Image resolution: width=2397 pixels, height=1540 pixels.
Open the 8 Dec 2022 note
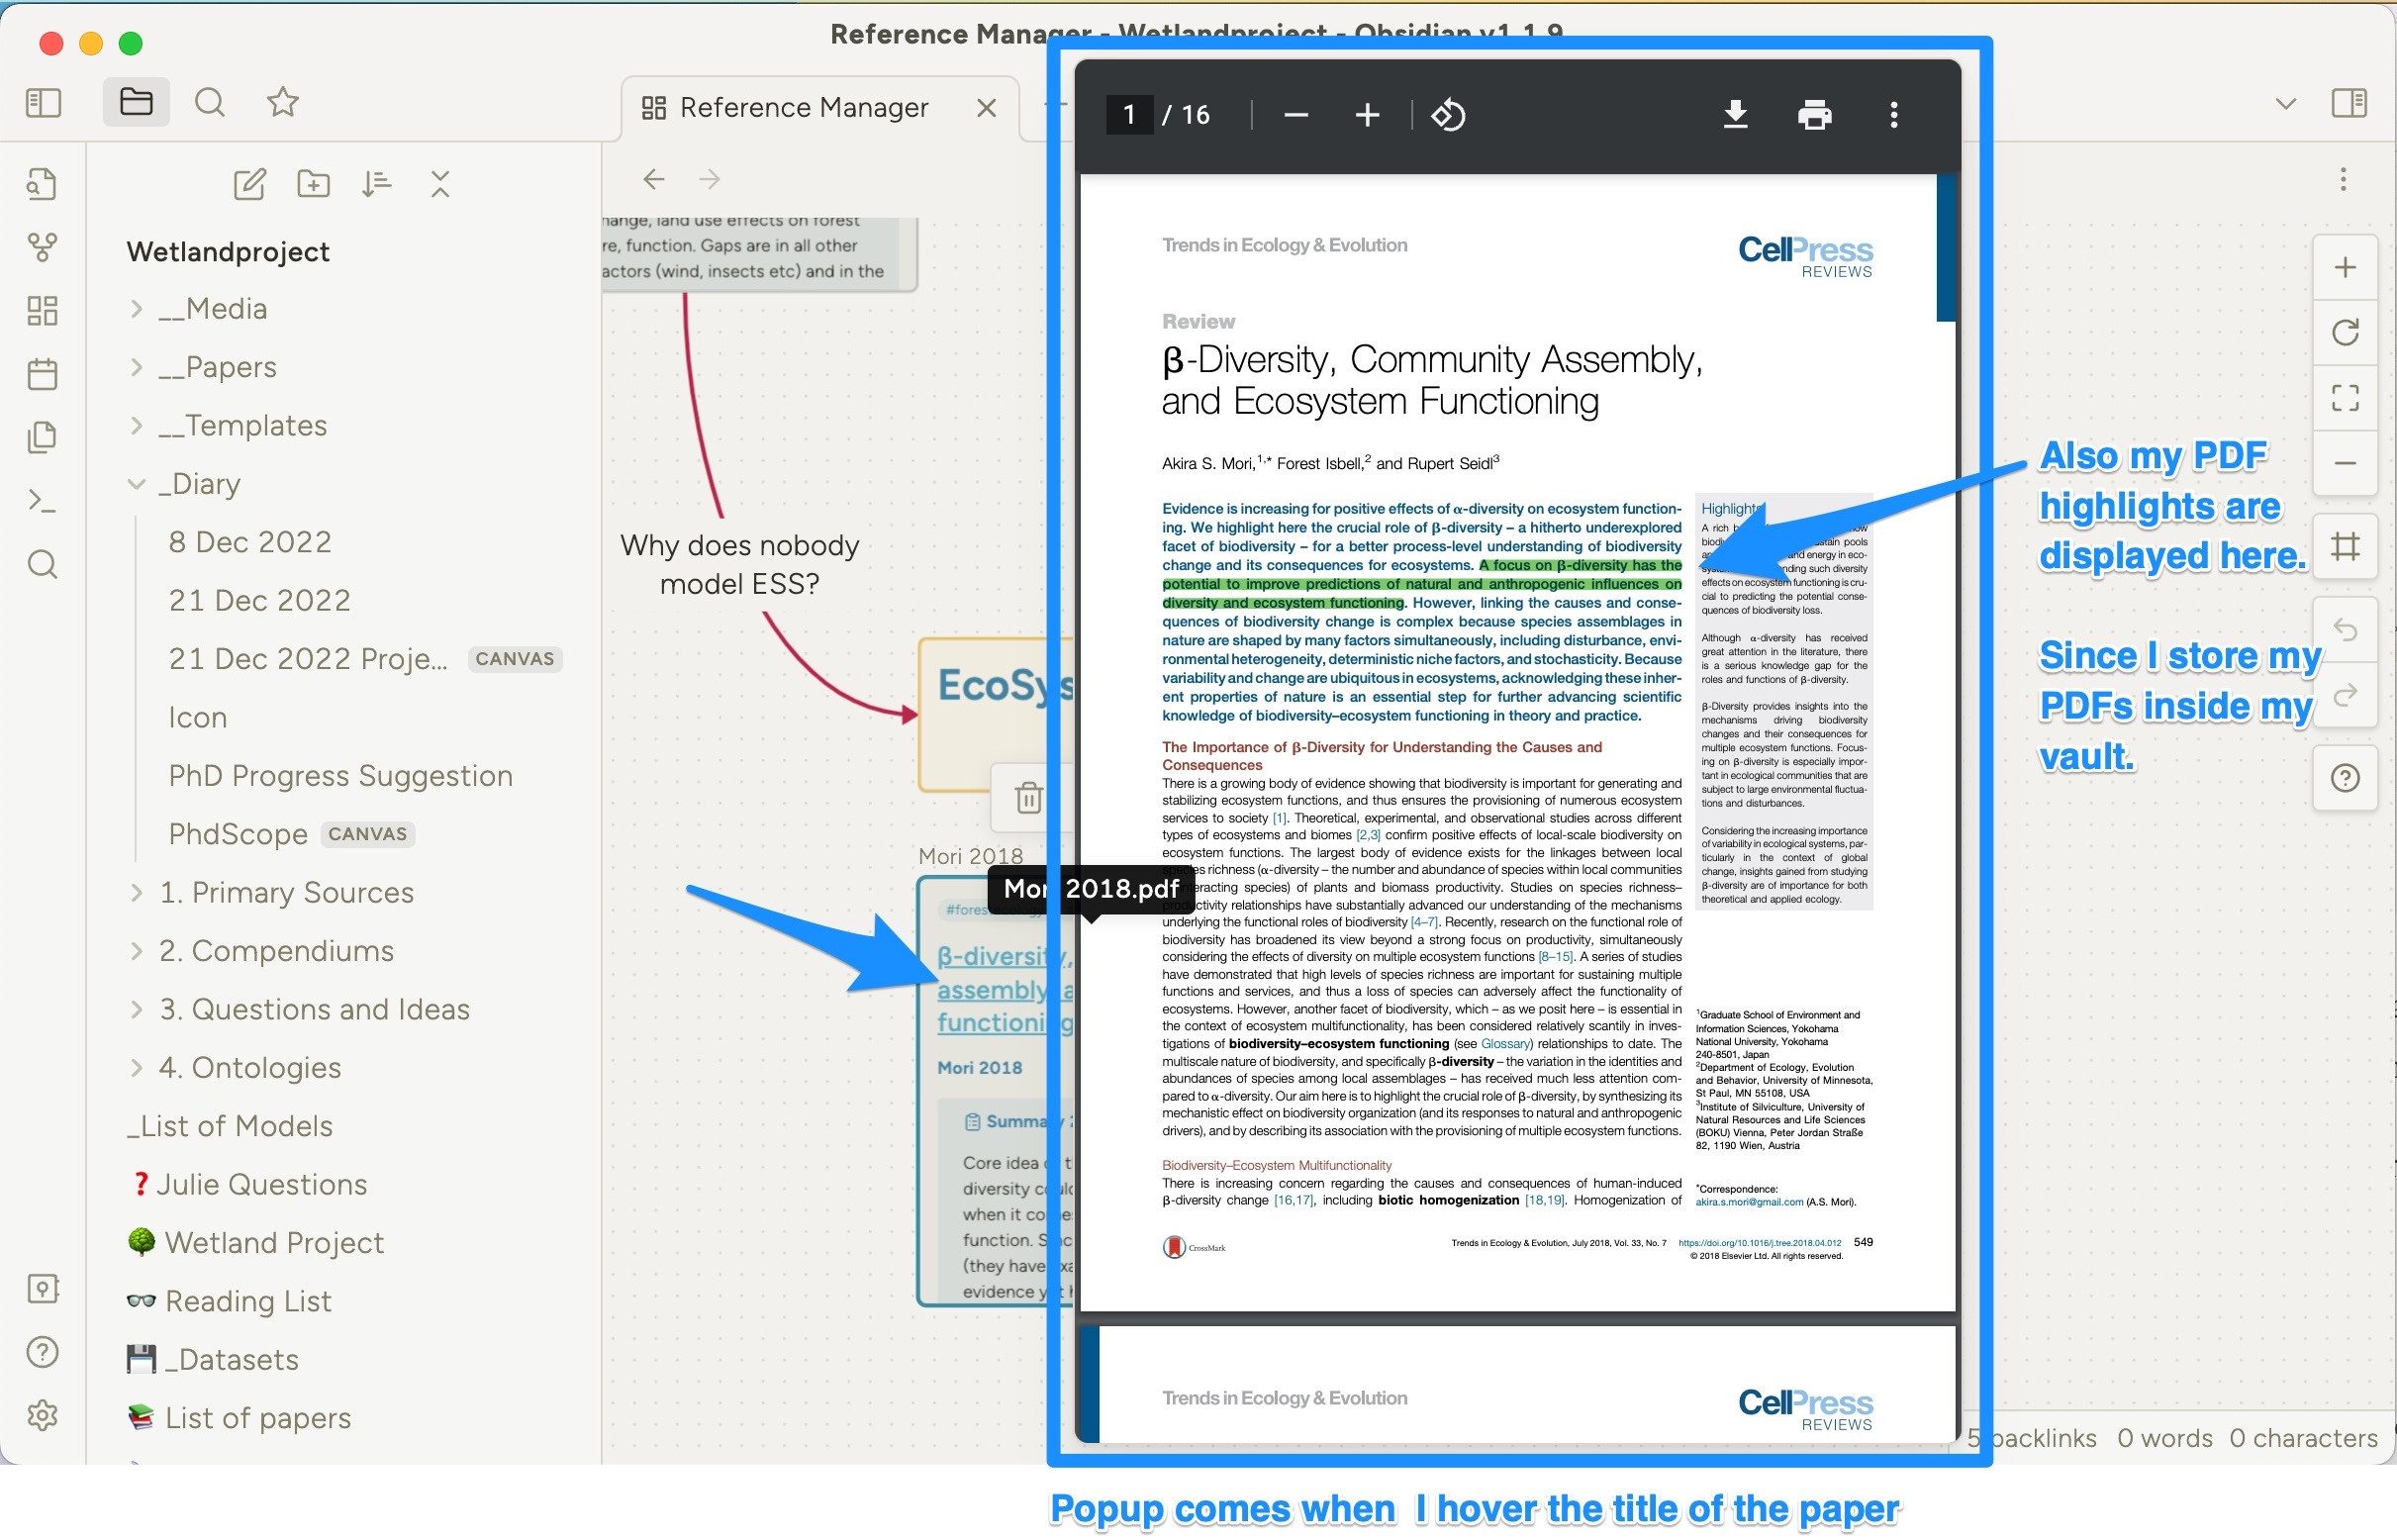click(x=250, y=542)
